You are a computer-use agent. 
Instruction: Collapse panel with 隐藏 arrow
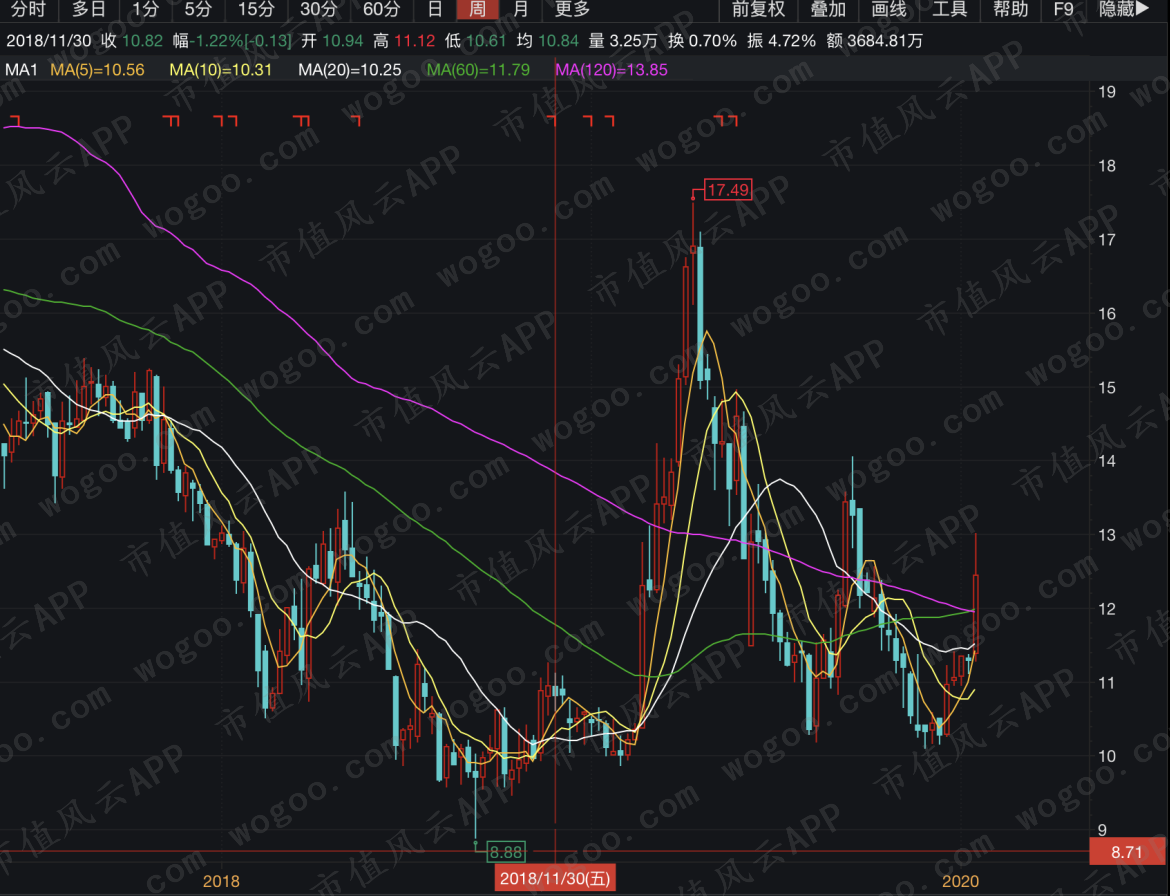(x=1125, y=9)
